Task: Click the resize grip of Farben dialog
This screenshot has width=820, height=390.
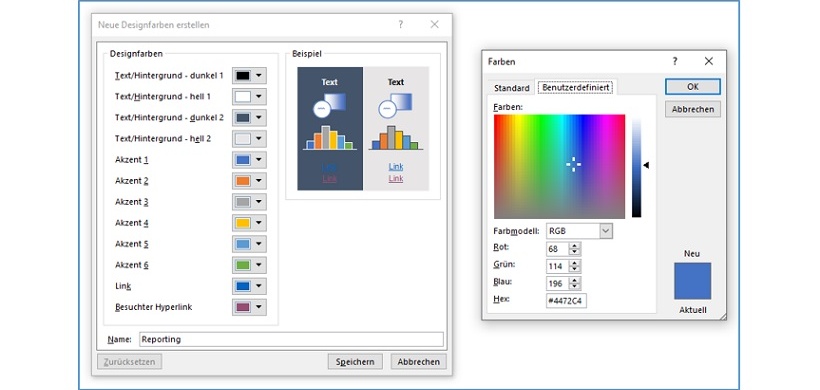Action: pyautogui.click(x=723, y=316)
